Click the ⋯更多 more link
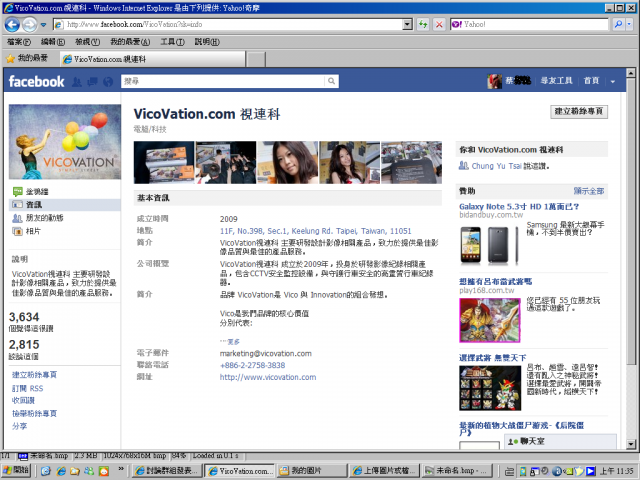 tap(230, 342)
